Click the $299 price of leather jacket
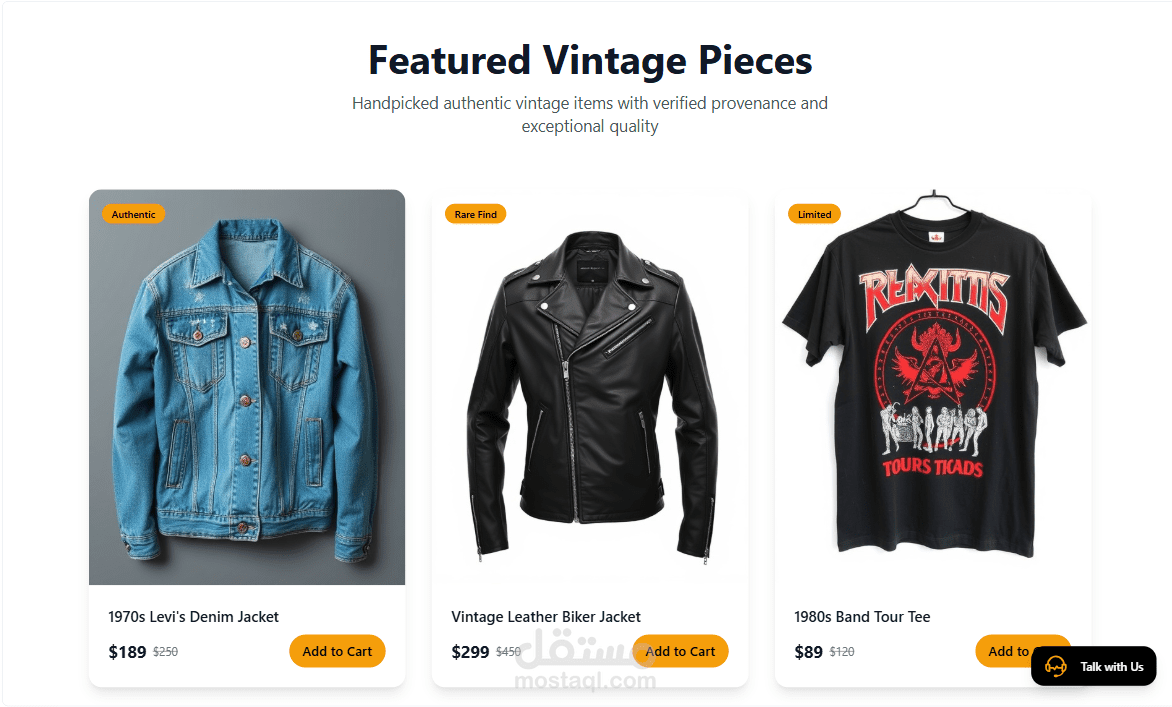 [x=470, y=652]
